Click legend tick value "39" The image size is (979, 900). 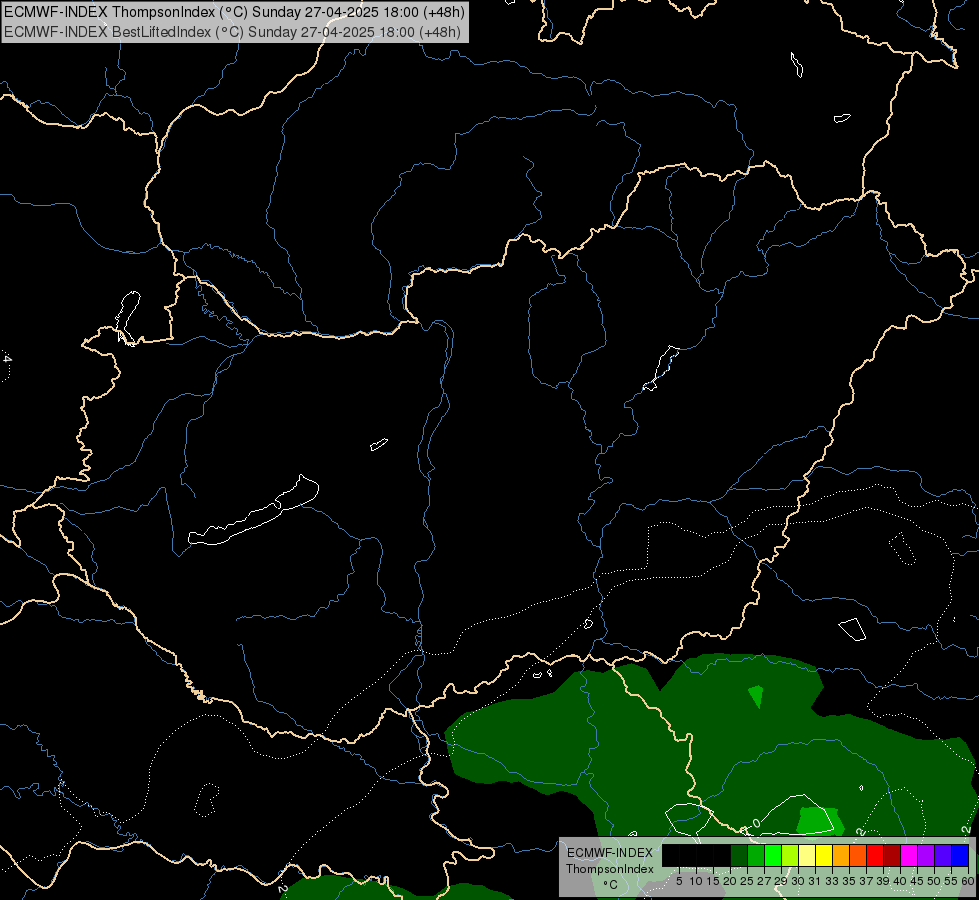pos(883,881)
